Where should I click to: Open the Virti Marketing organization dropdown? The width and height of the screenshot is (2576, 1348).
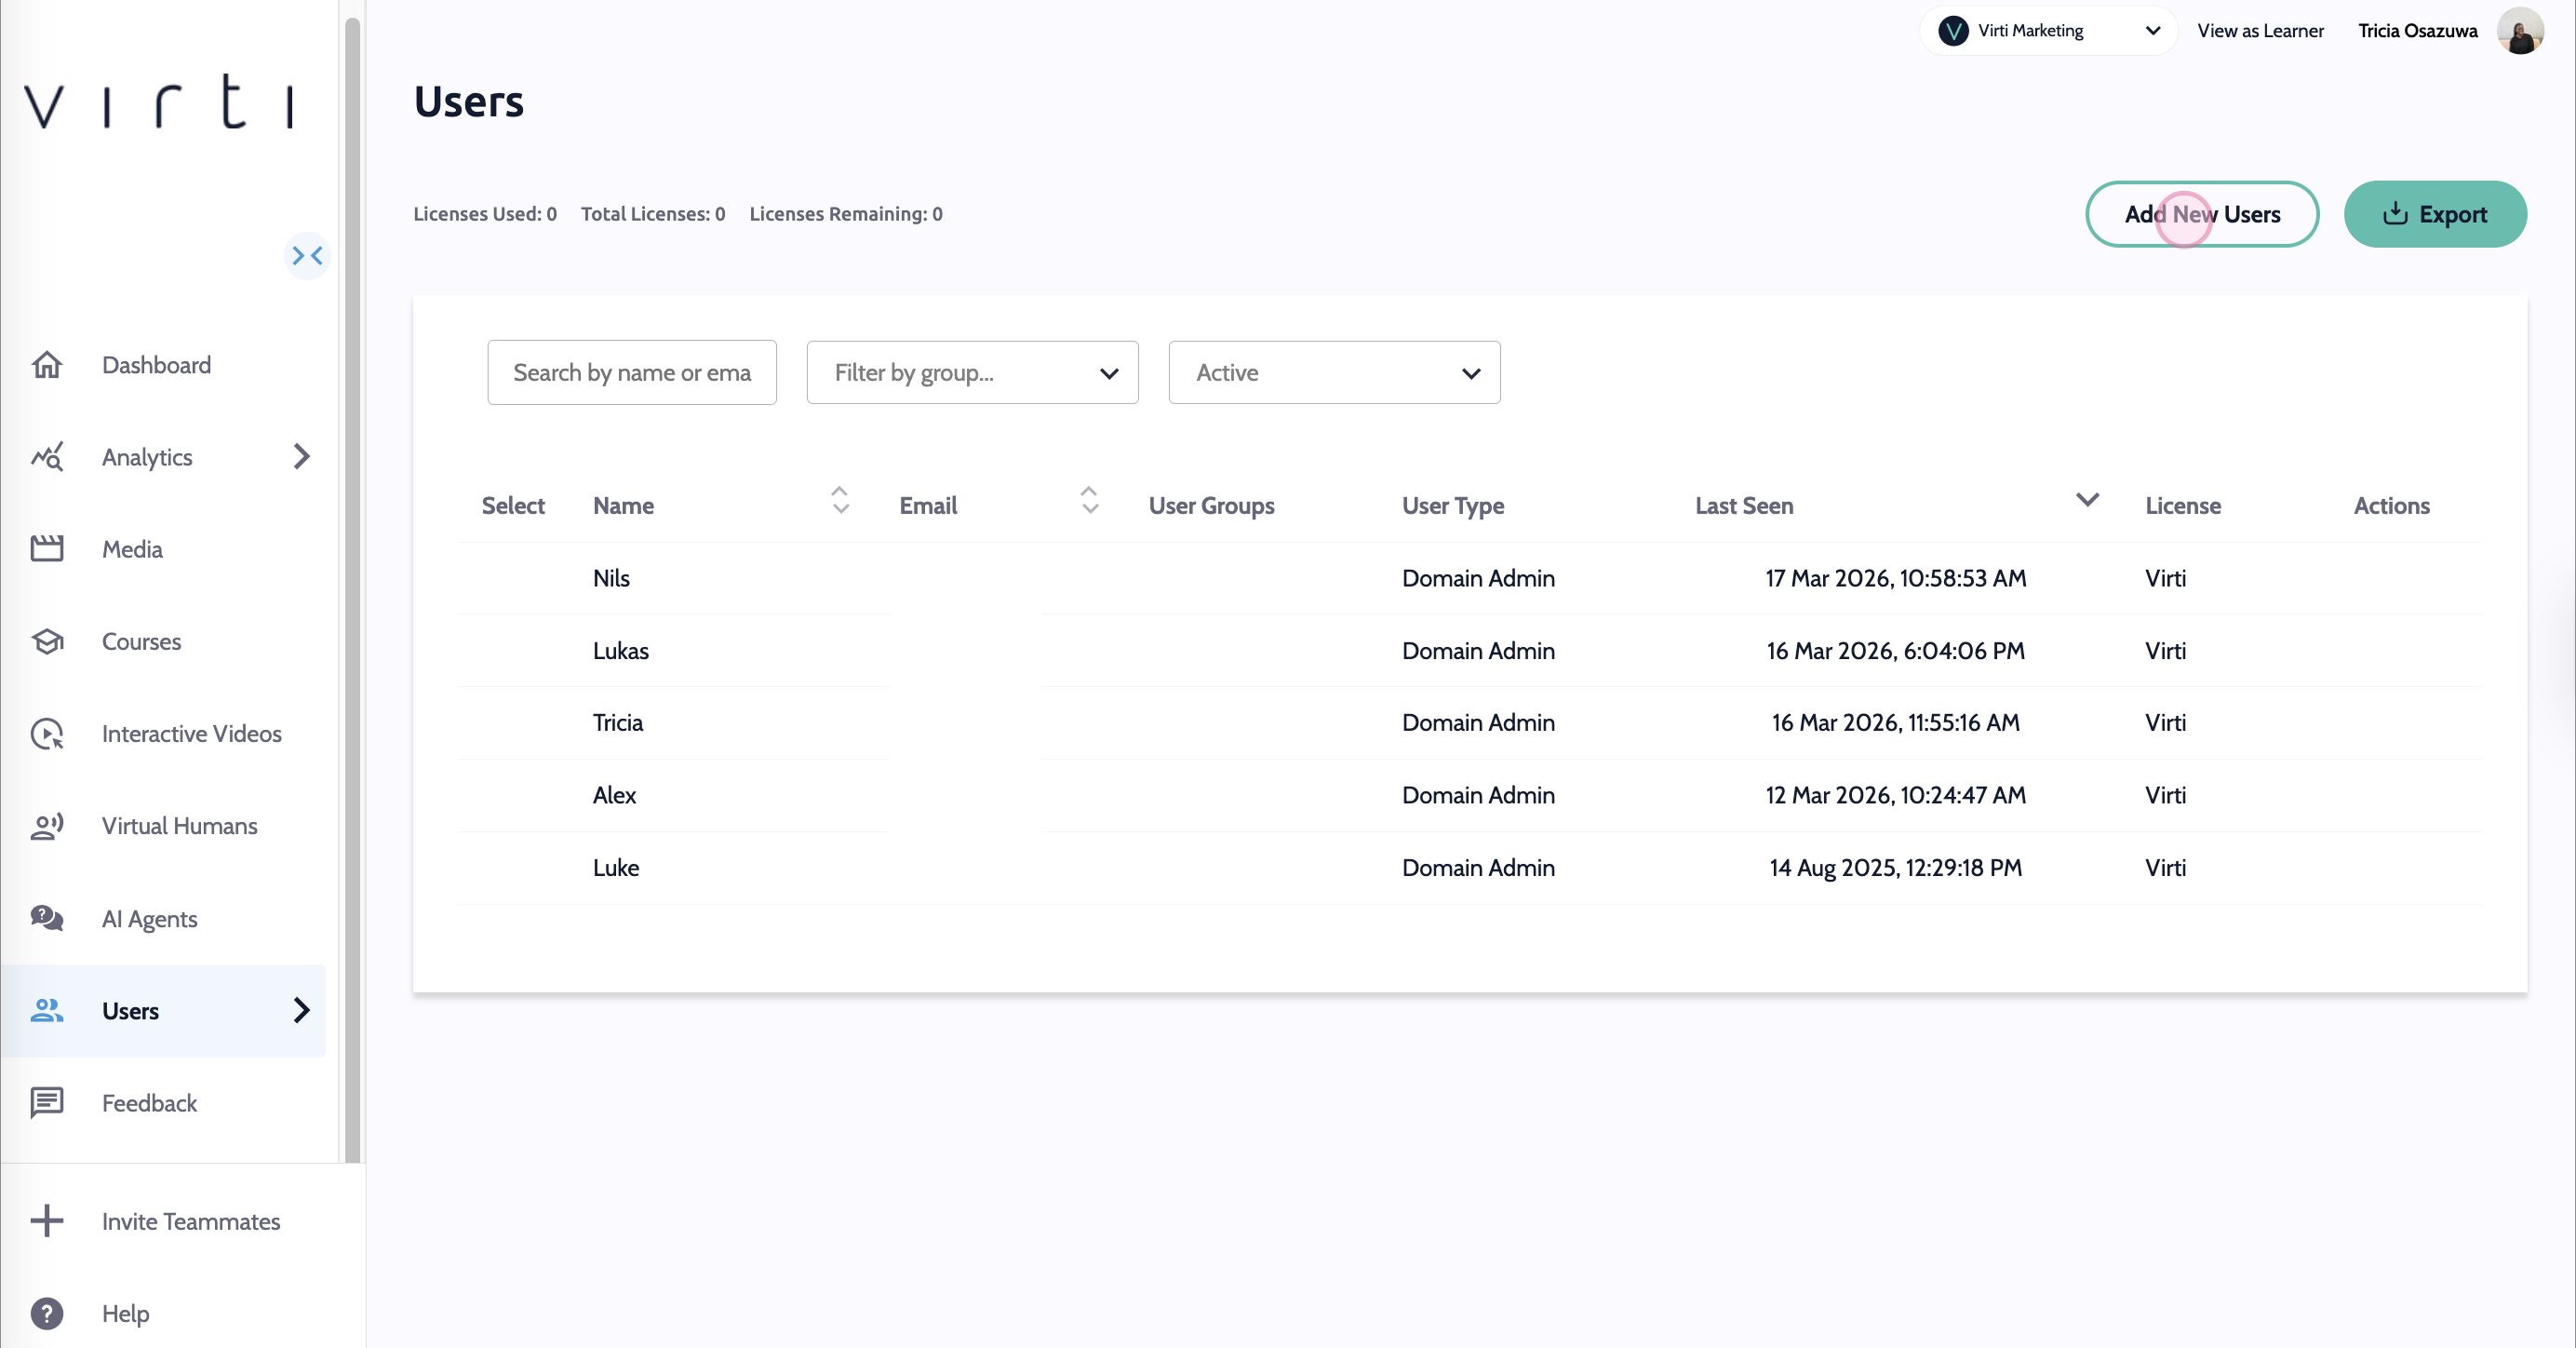point(2048,31)
